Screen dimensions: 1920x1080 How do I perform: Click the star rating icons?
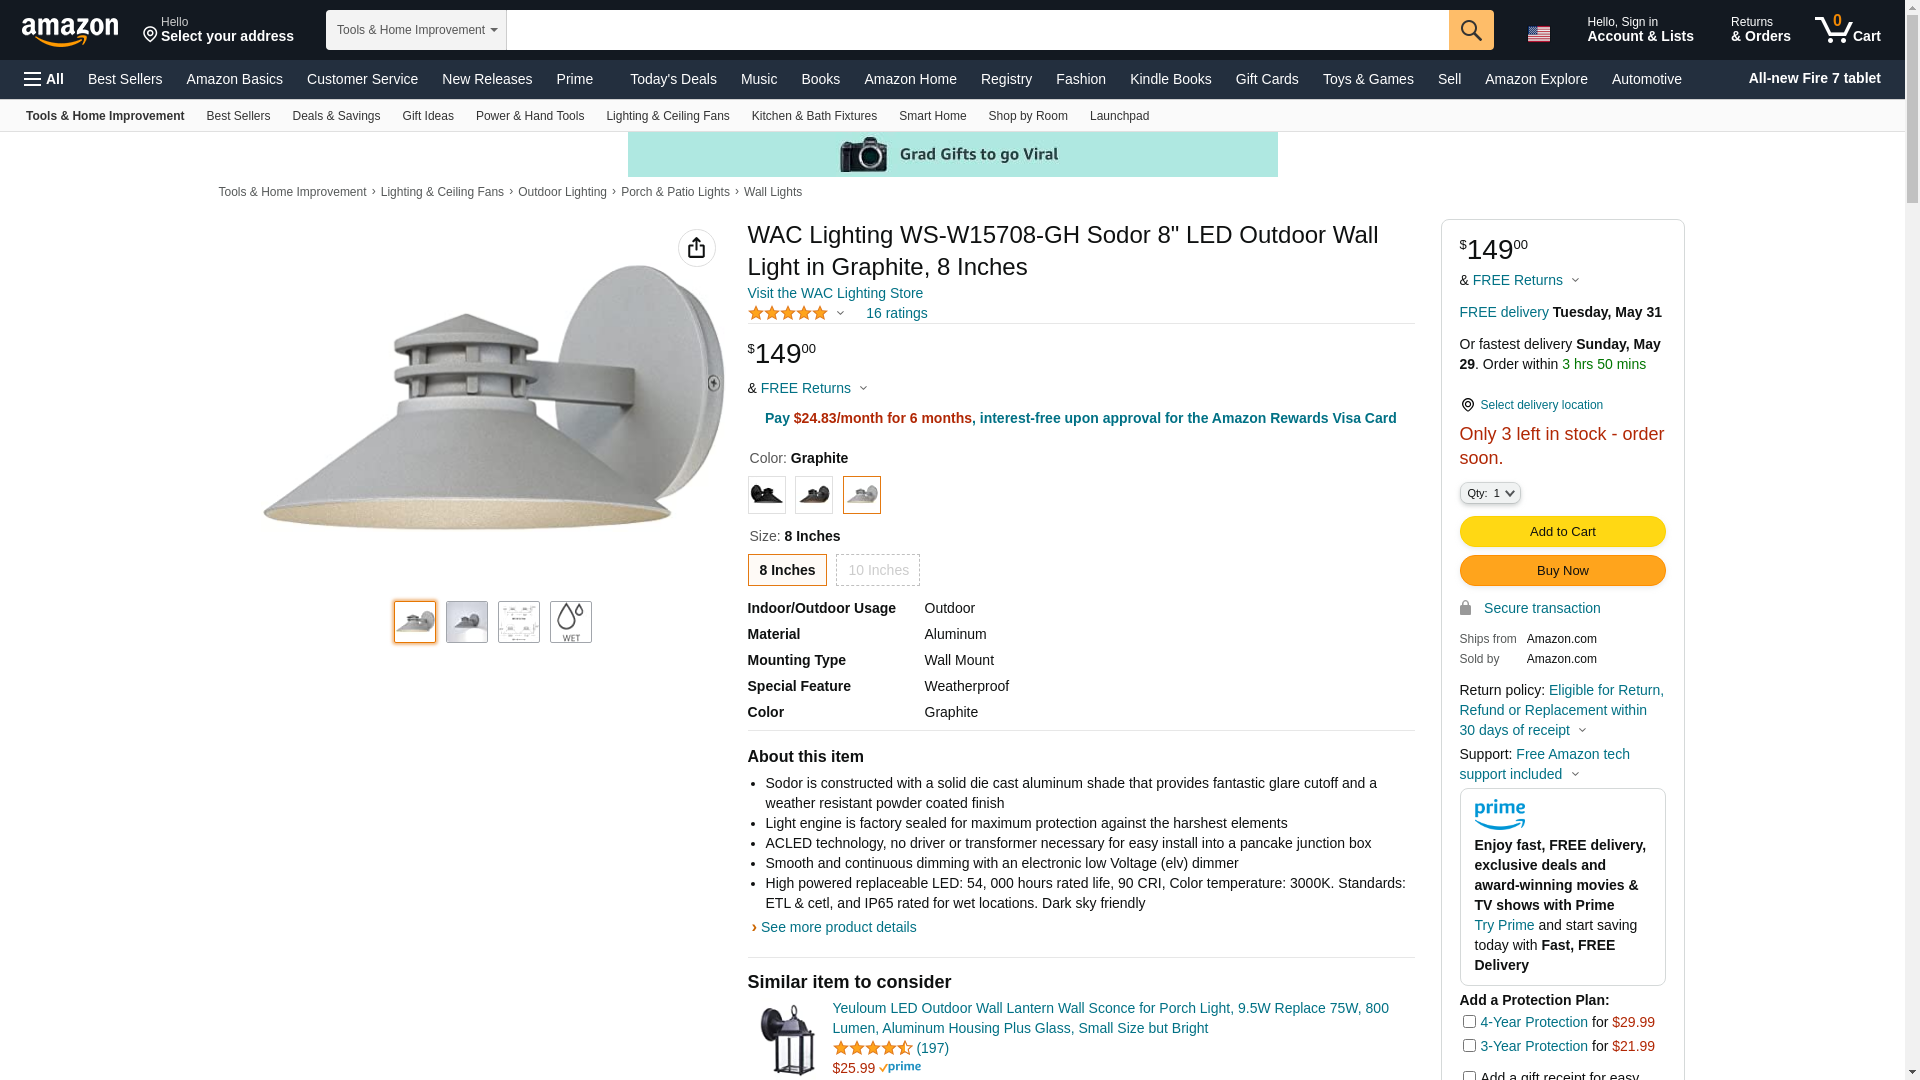pyautogui.click(x=787, y=313)
